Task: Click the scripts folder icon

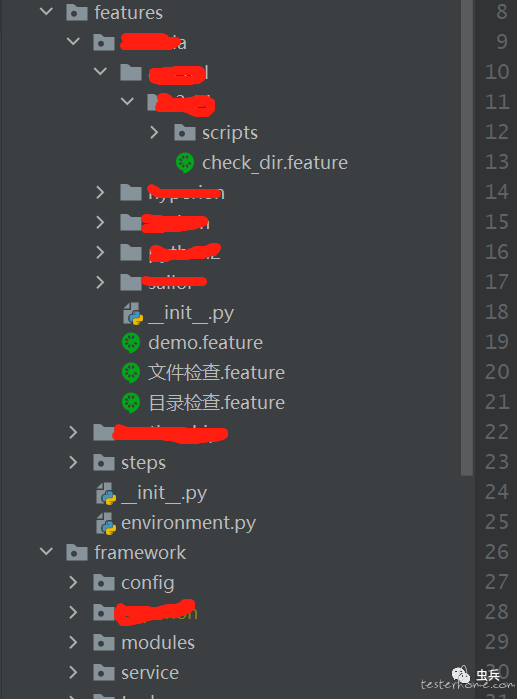Action: (185, 132)
